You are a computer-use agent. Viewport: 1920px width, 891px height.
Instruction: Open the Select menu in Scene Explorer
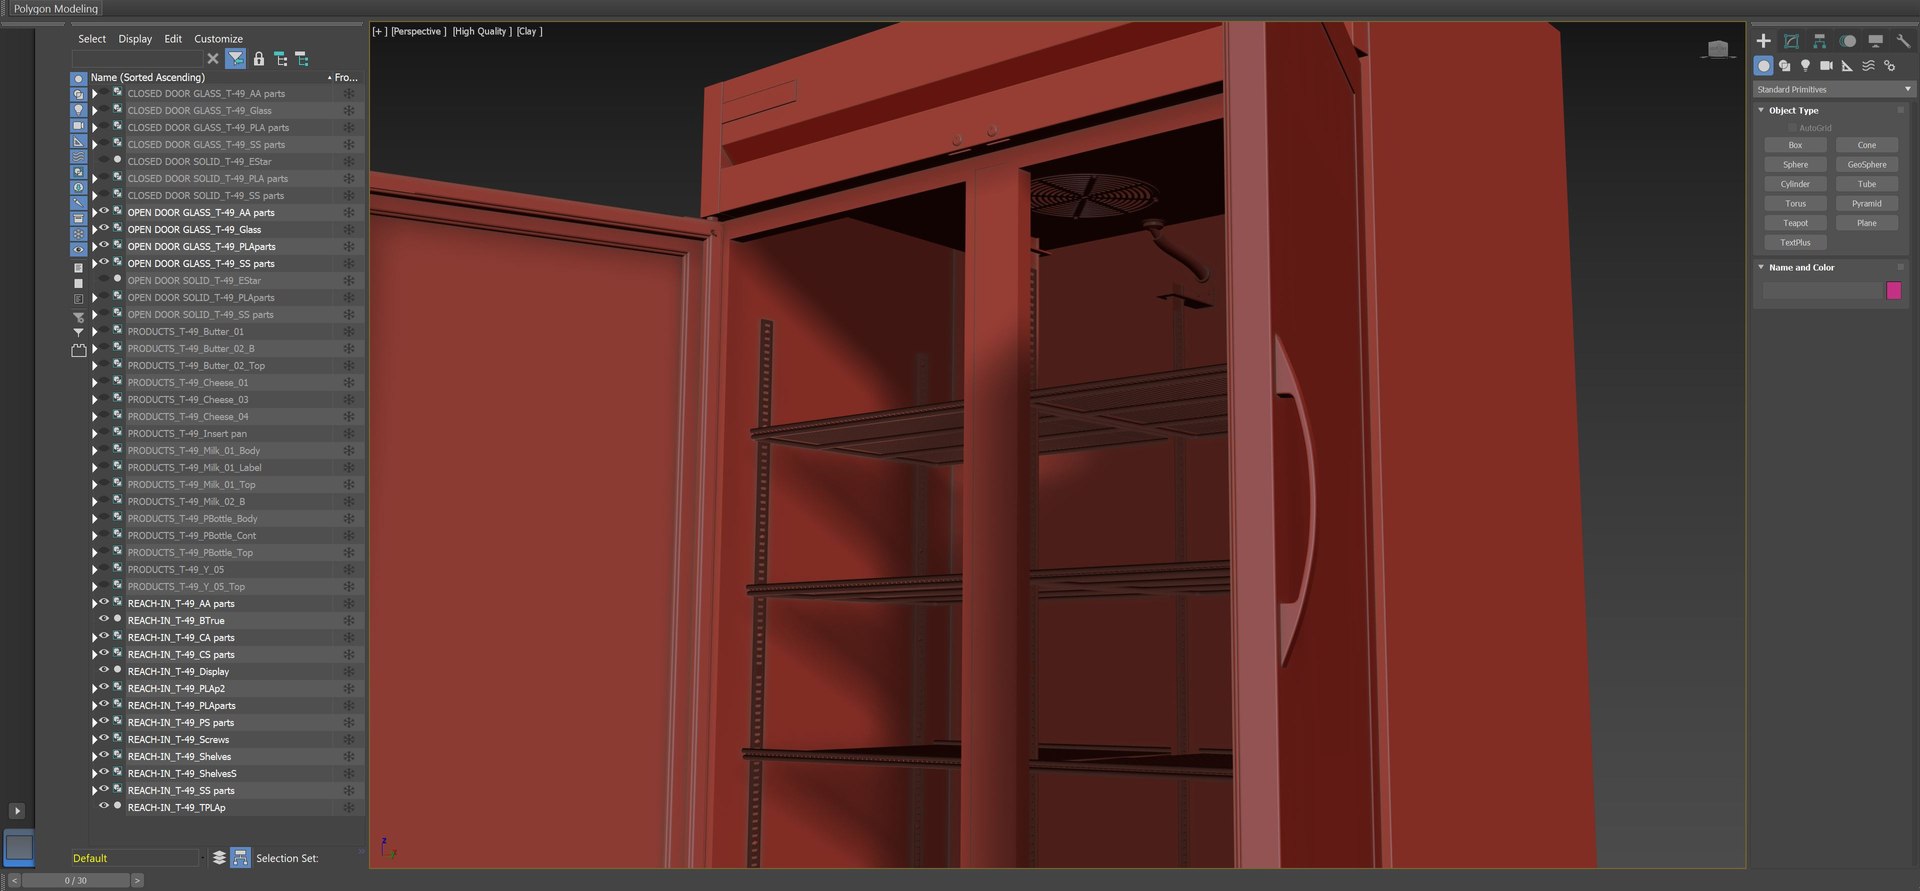[92, 39]
